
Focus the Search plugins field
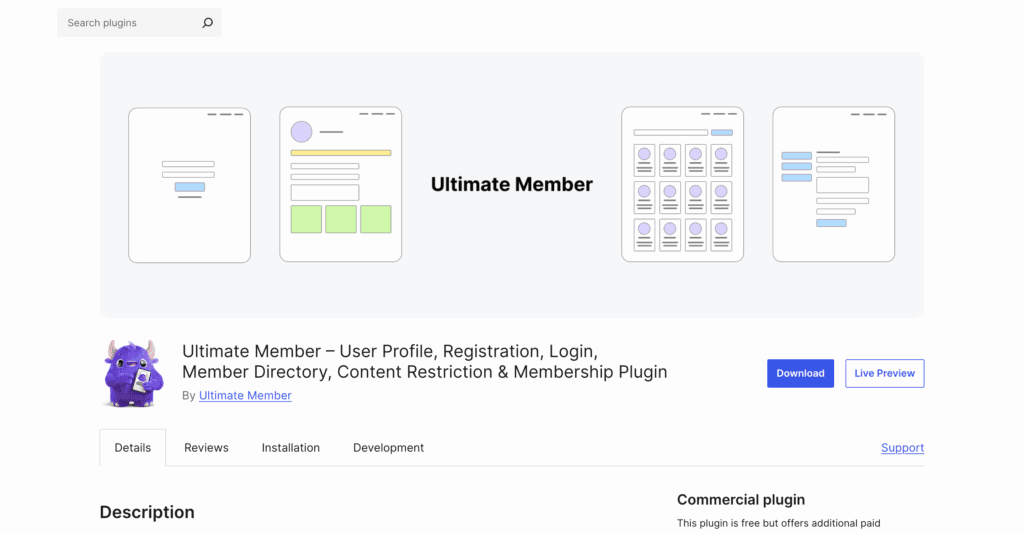tap(139, 23)
